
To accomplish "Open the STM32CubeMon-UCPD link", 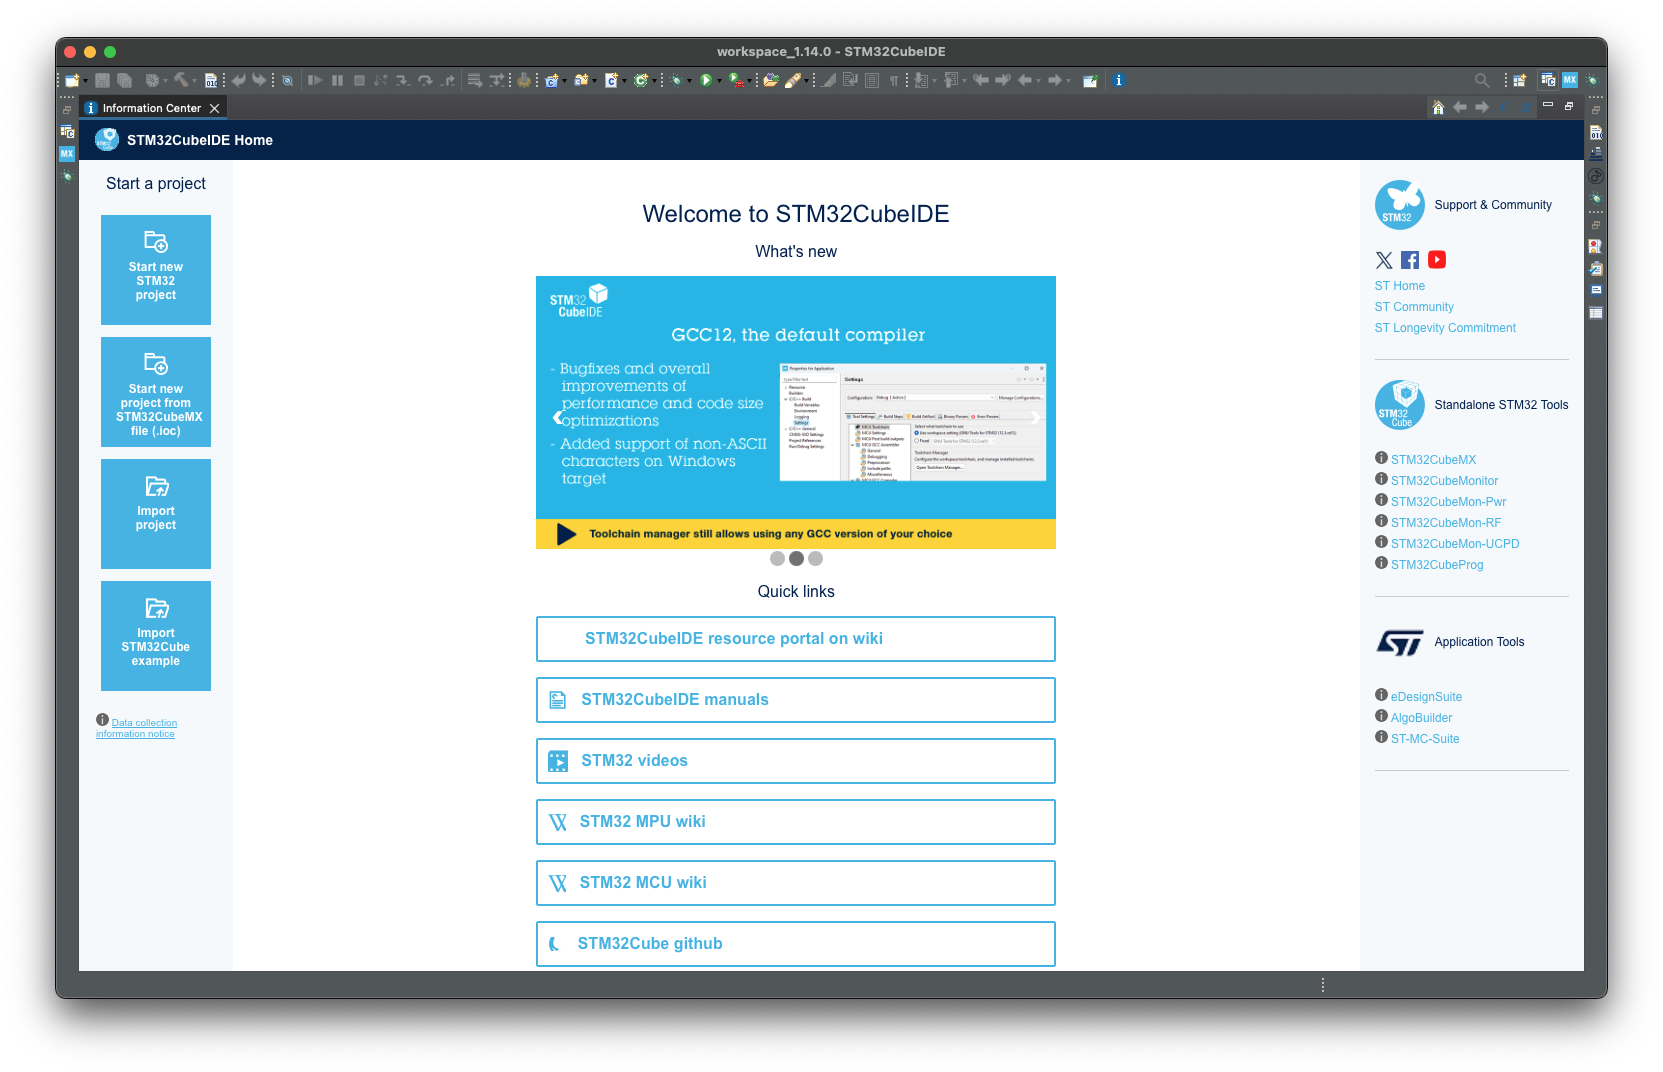I will coord(1455,544).
